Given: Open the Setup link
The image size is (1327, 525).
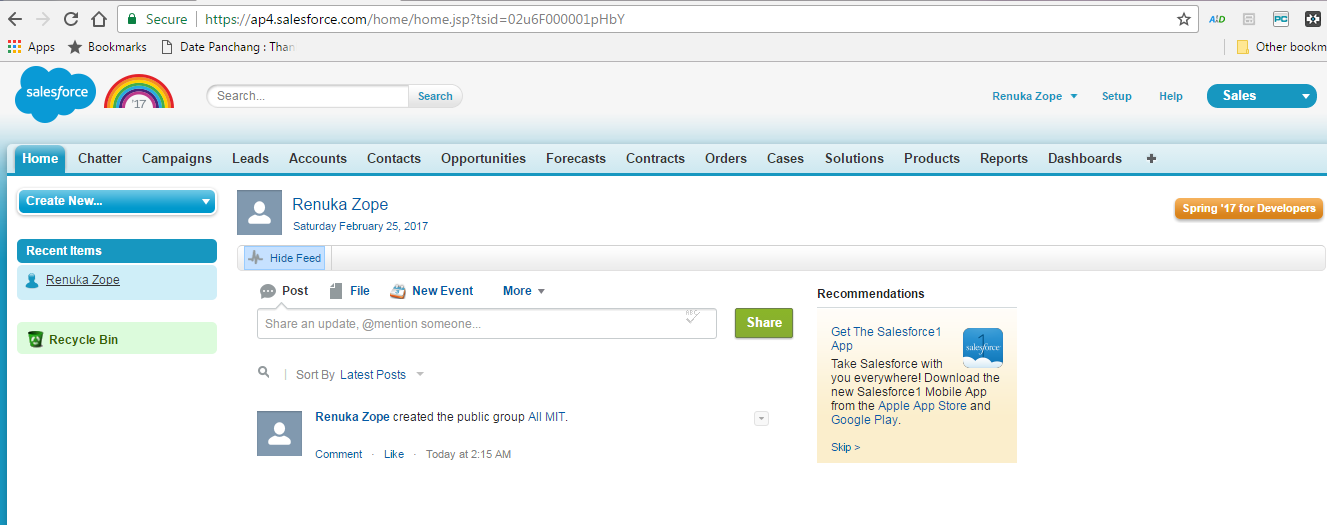Looking at the screenshot, I should click(1117, 96).
